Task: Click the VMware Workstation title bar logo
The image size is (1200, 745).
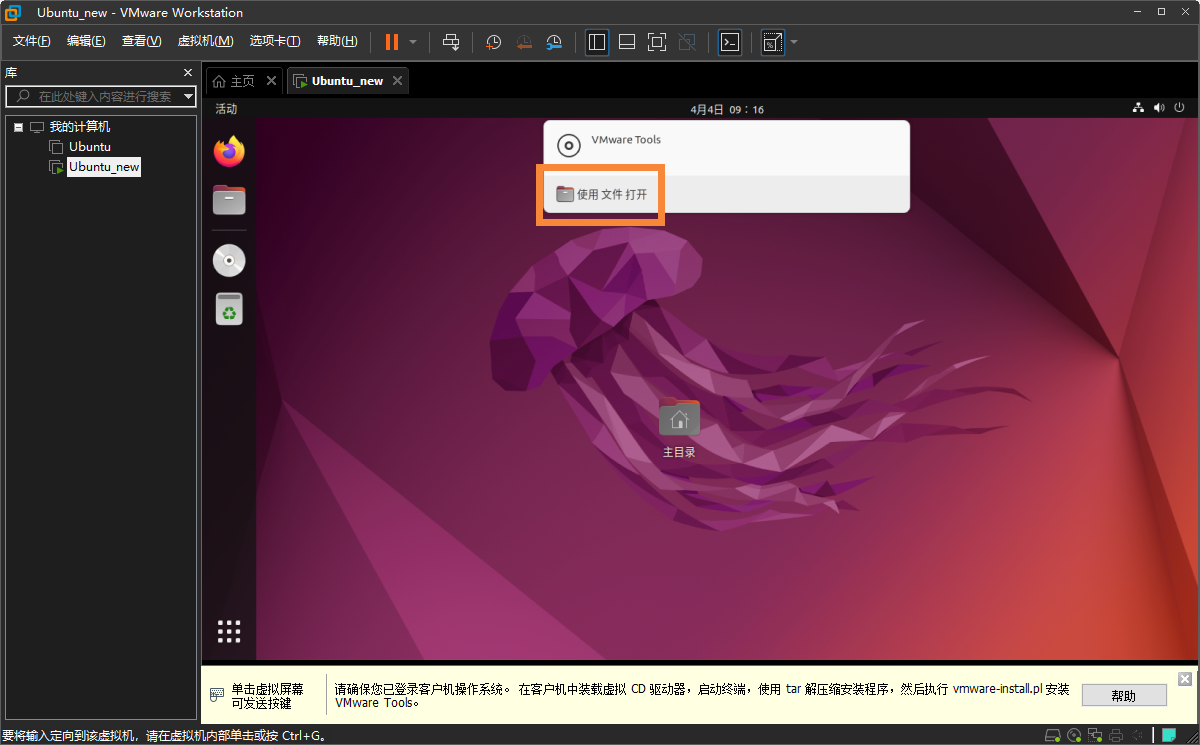Action: [x=14, y=13]
